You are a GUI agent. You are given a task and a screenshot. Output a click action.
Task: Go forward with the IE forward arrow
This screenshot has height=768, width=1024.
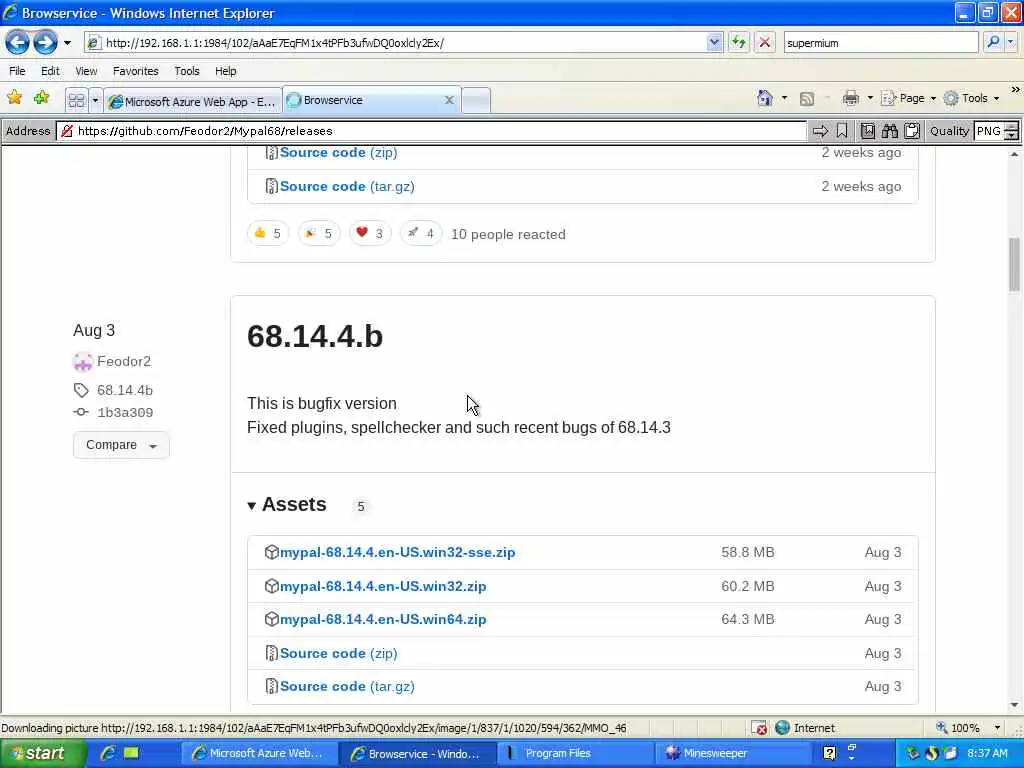(45, 43)
